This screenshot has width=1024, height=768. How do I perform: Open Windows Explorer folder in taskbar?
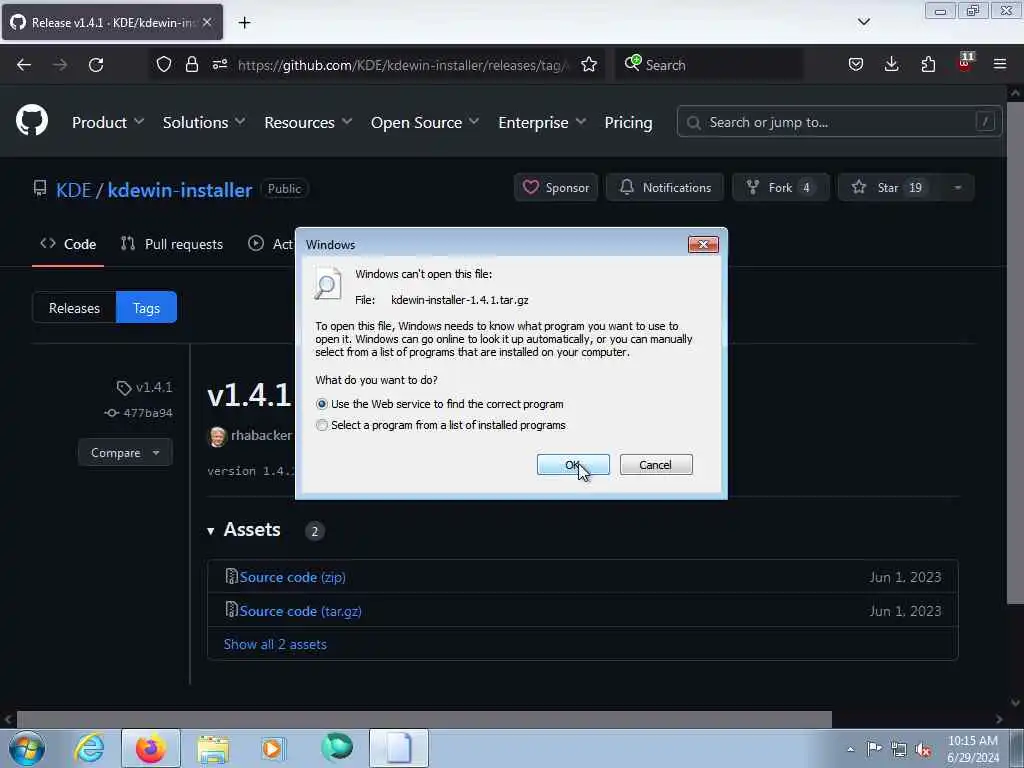pos(213,748)
